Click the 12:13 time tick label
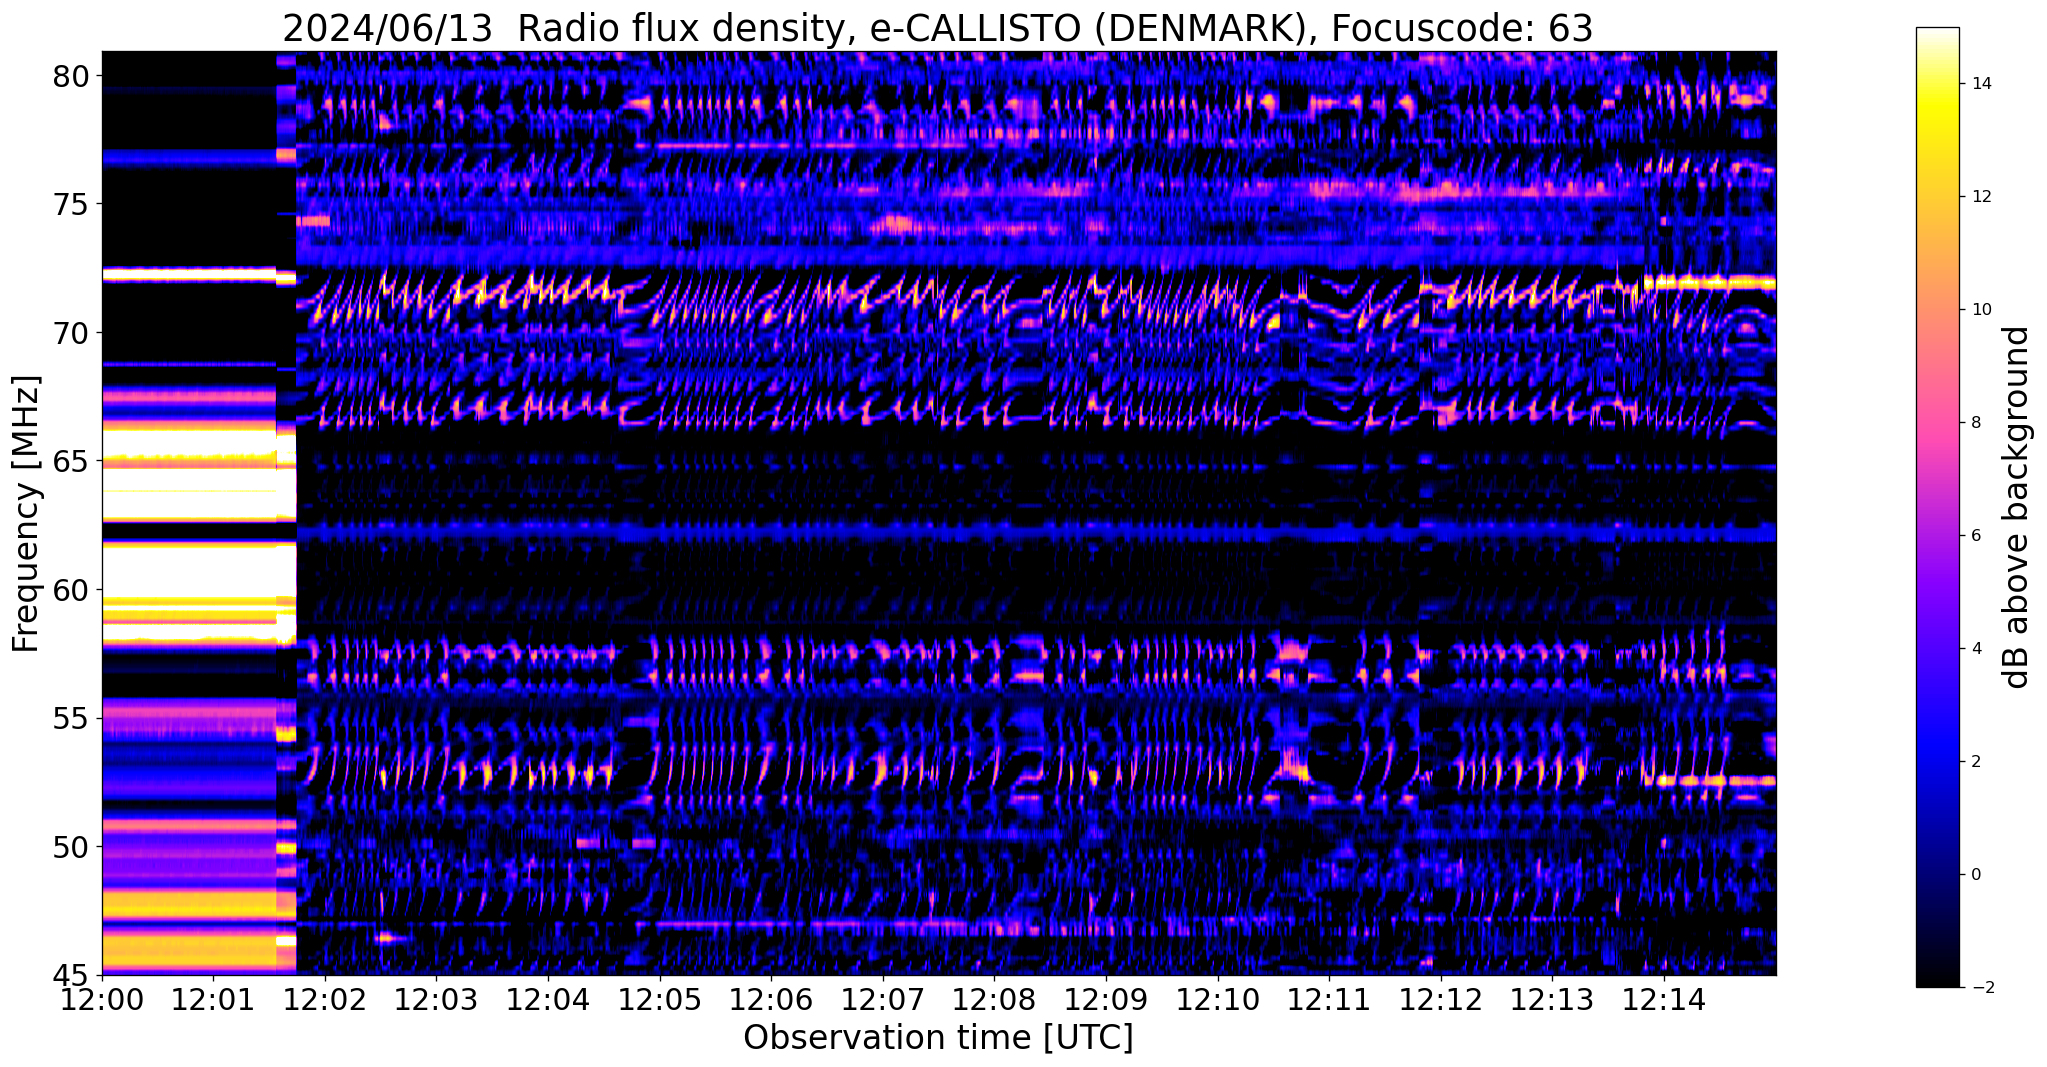The width and height of the screenshot is (2047, 1067). [1553, 999]
